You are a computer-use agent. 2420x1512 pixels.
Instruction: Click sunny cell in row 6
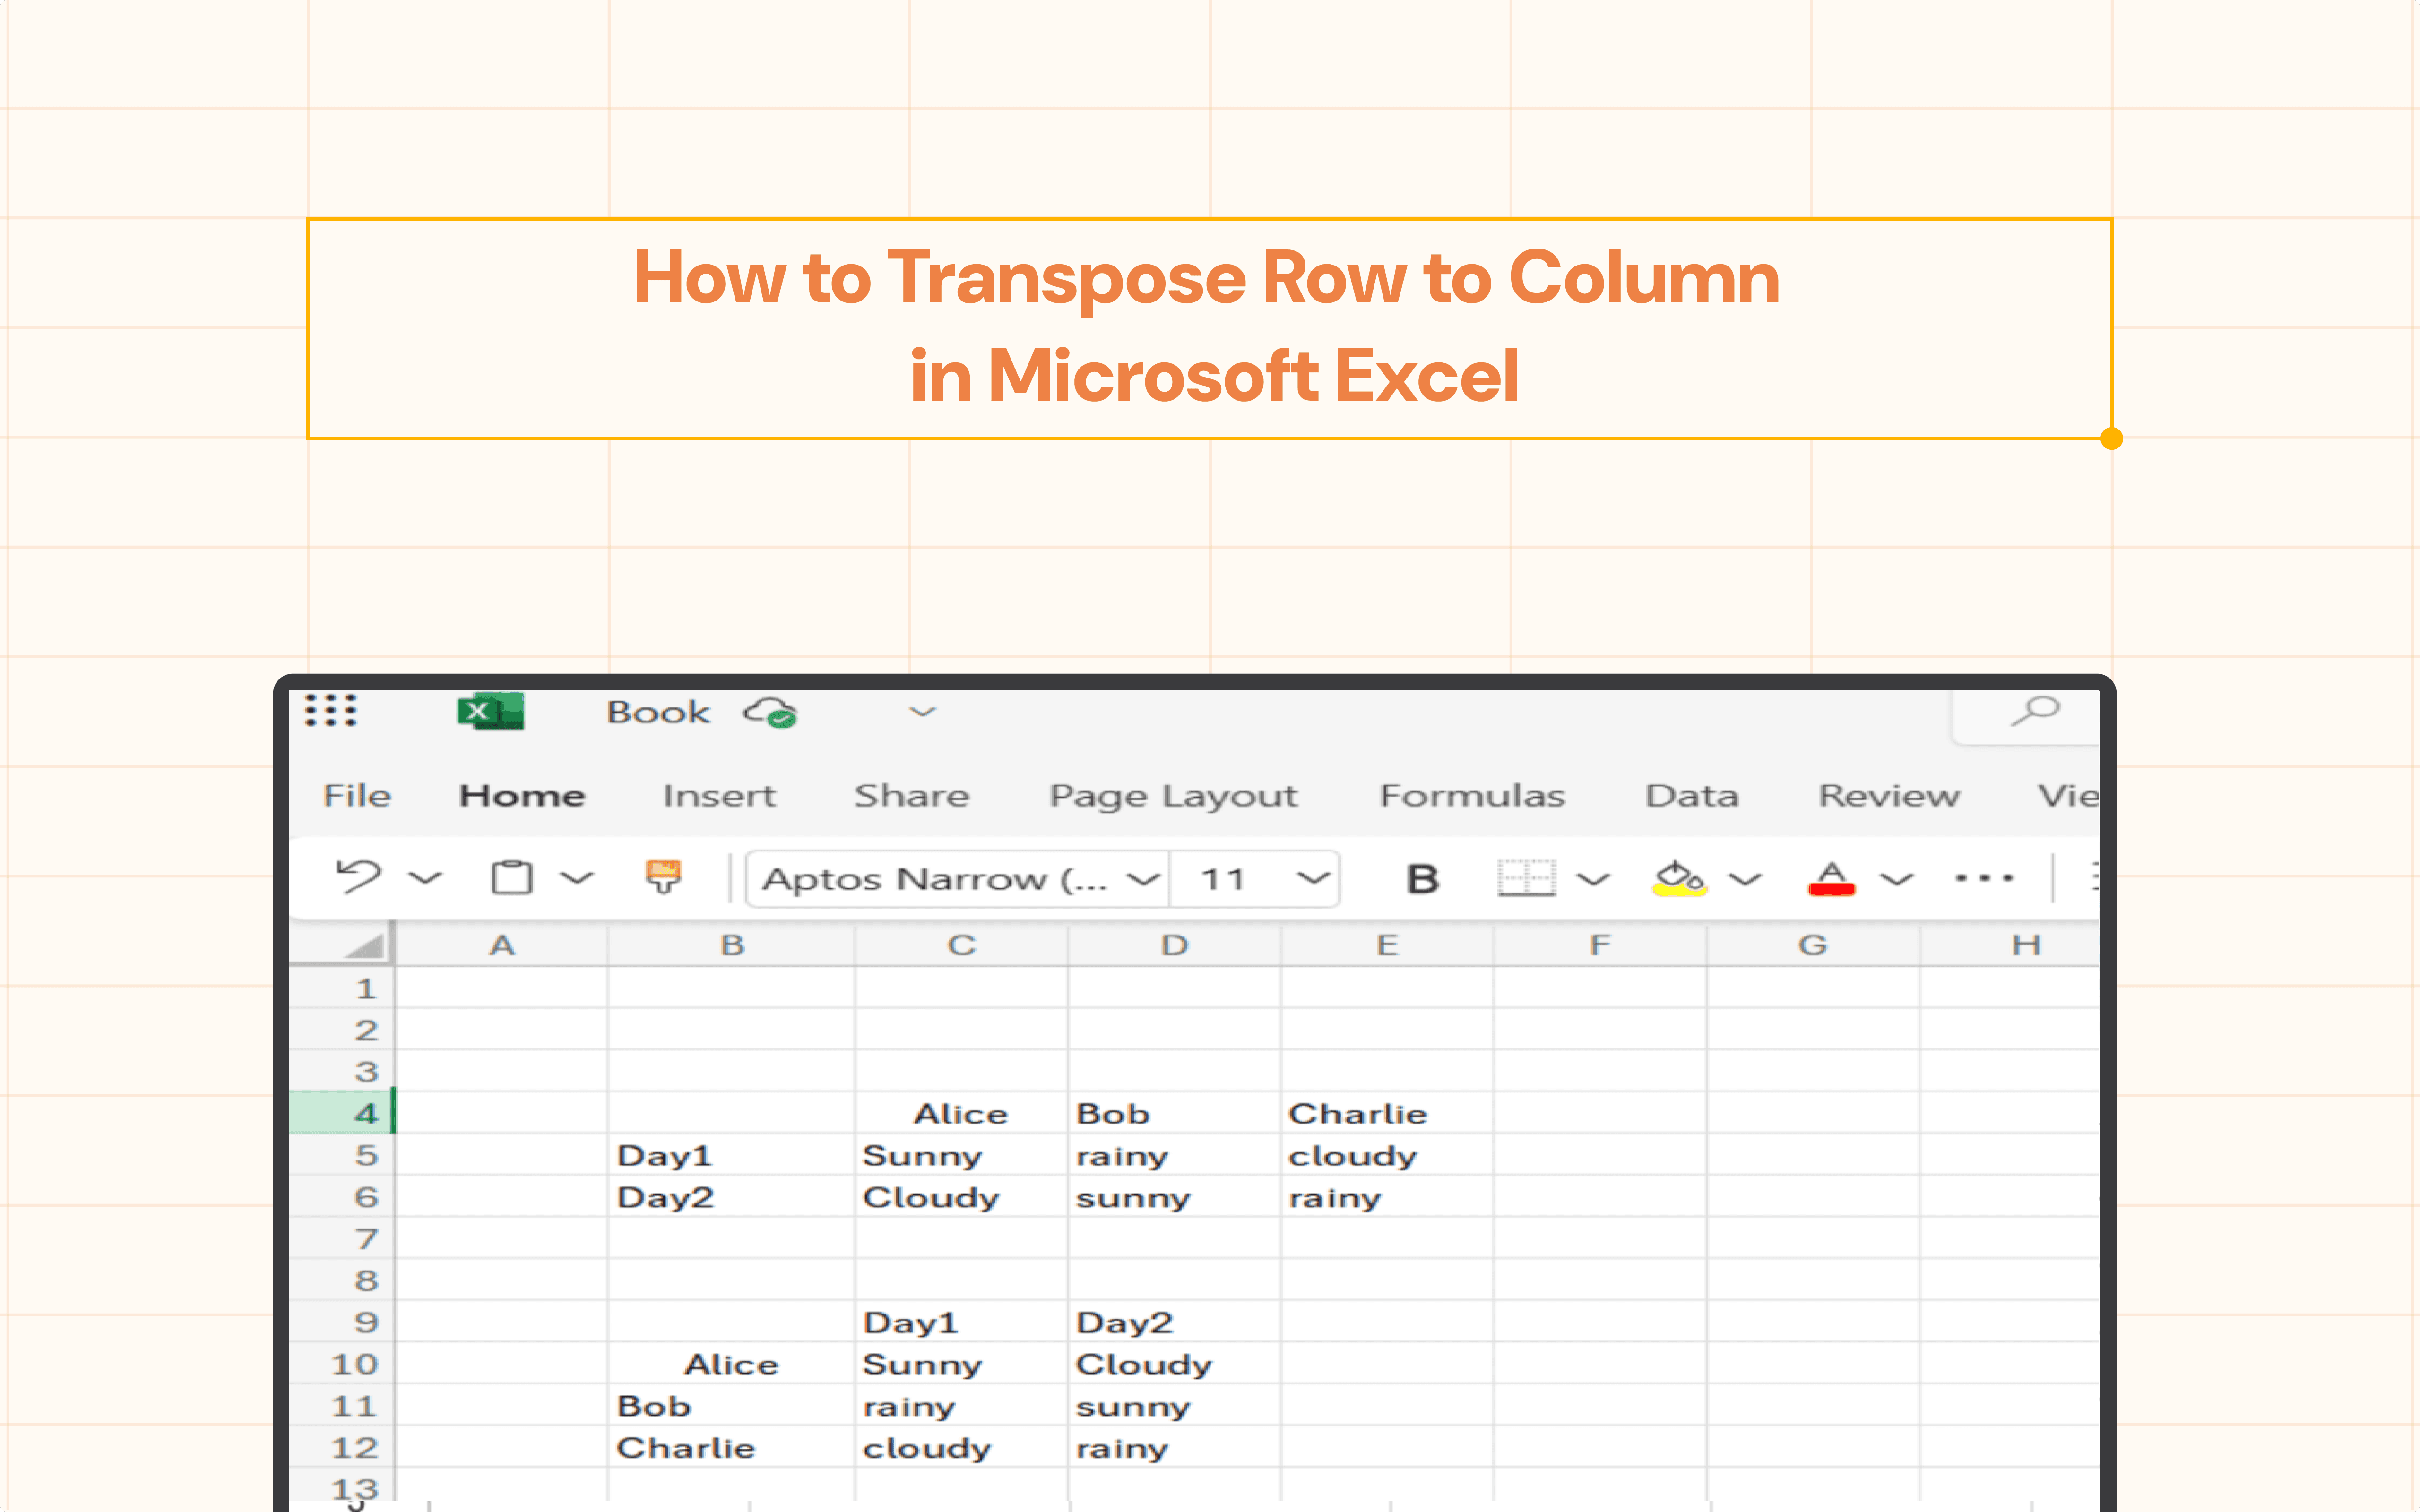(x=1174, y=1197)
